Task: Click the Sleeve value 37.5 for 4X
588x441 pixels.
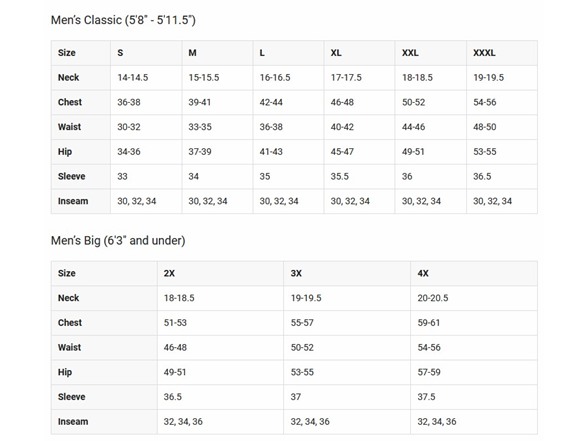Action: [x=426, y=397]
